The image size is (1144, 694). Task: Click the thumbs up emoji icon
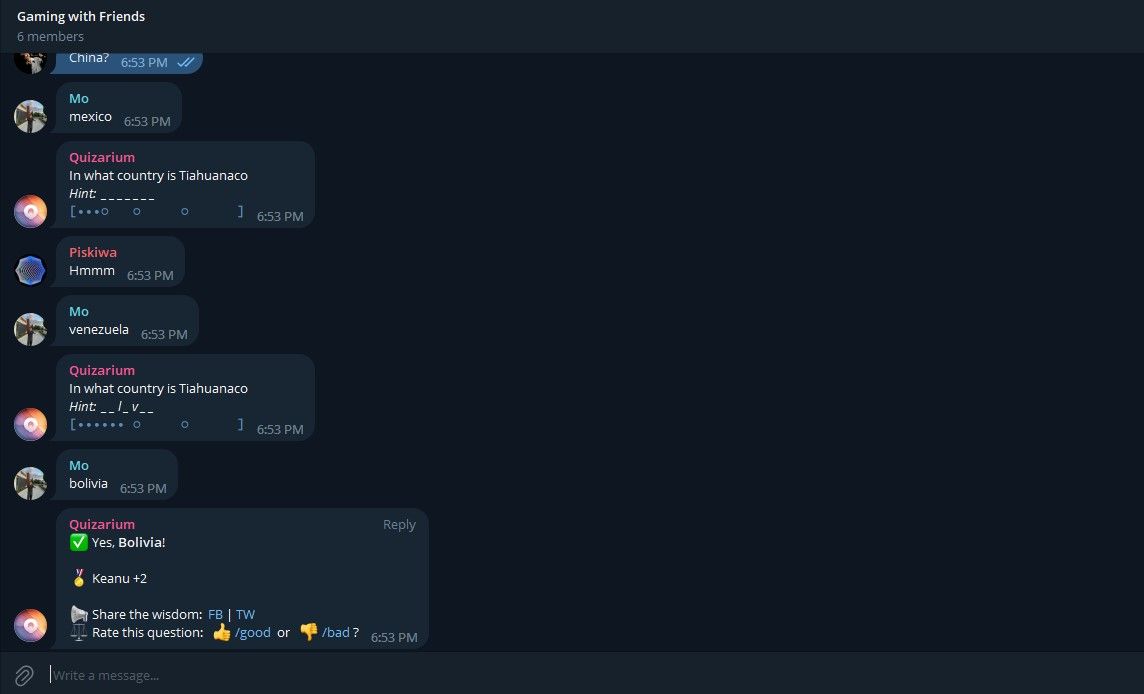click(x=222, y=632)
